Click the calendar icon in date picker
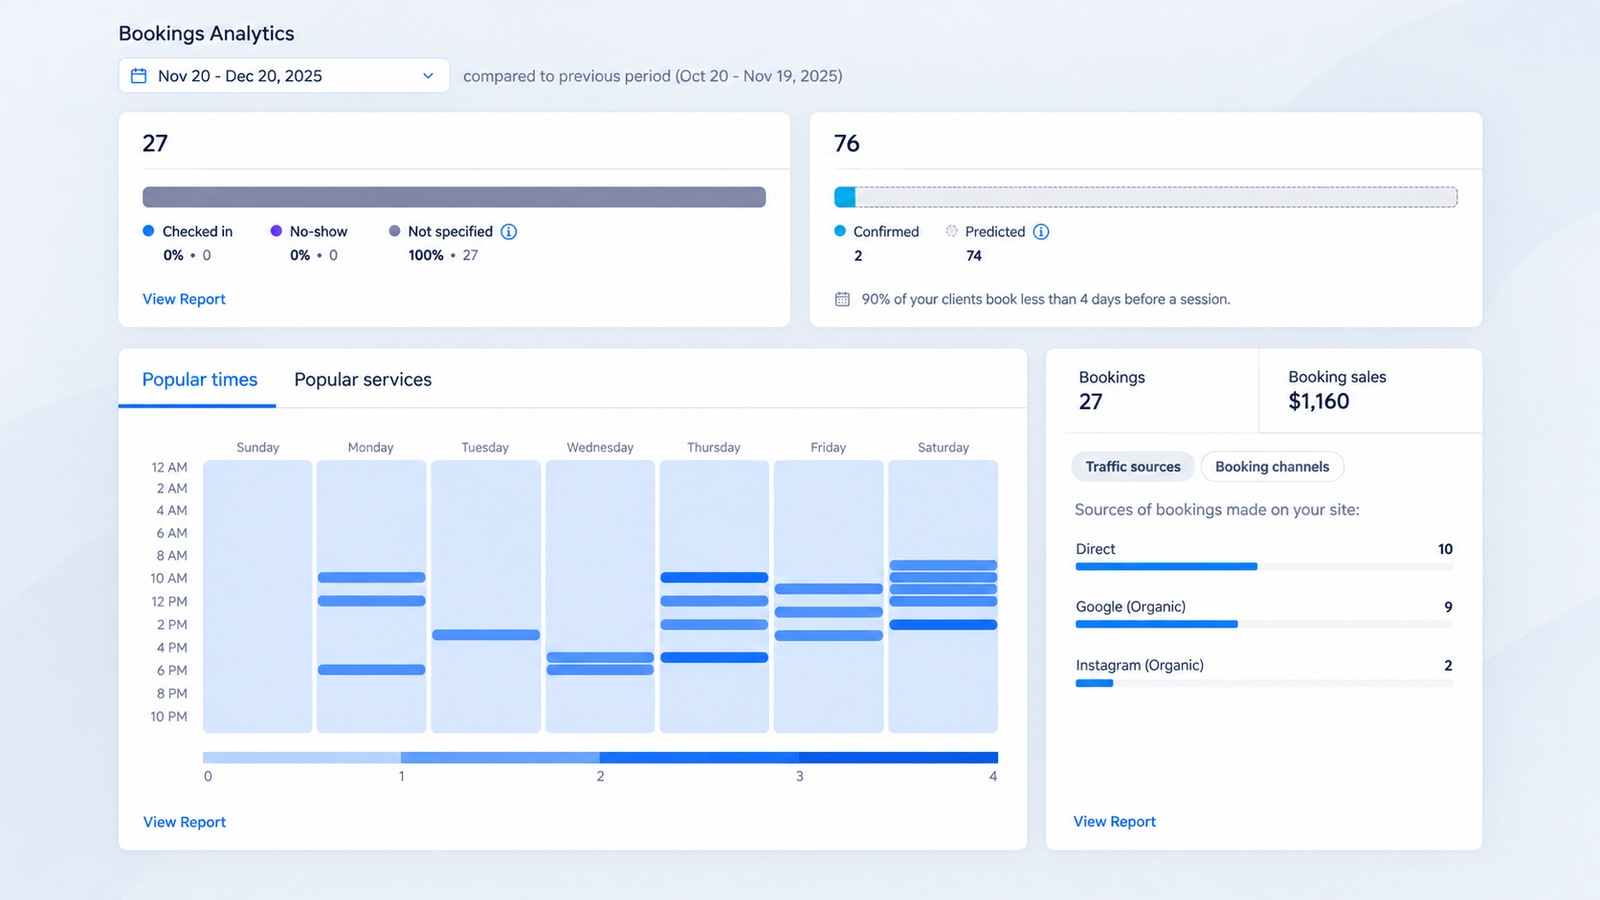Screen dimensions: 1600x900 pyautogui.click(x=139, y=76)
